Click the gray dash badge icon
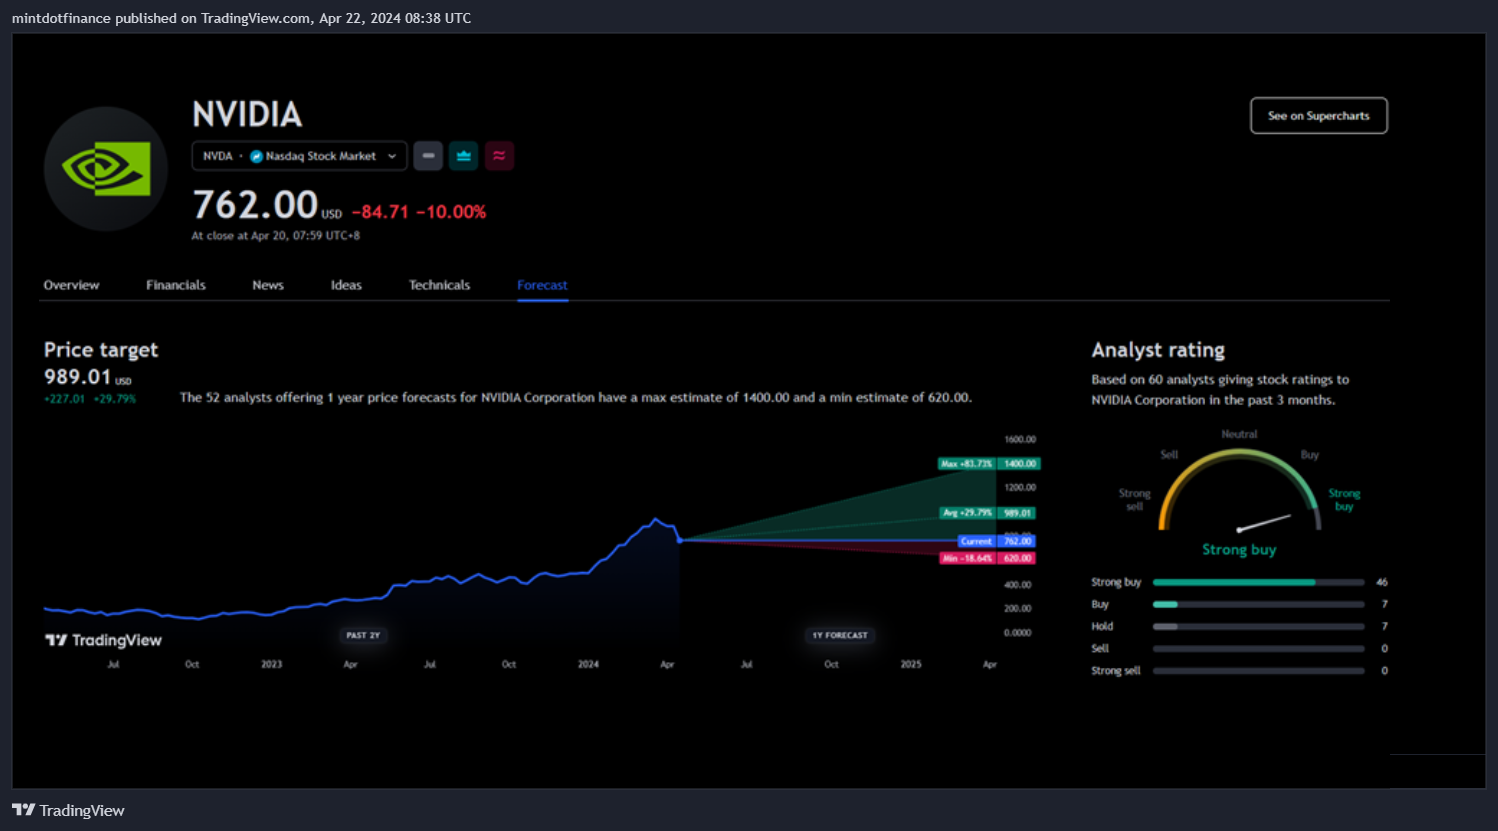Image resolution: width=1498 pixels, height=831 pixels. (428, 156)
